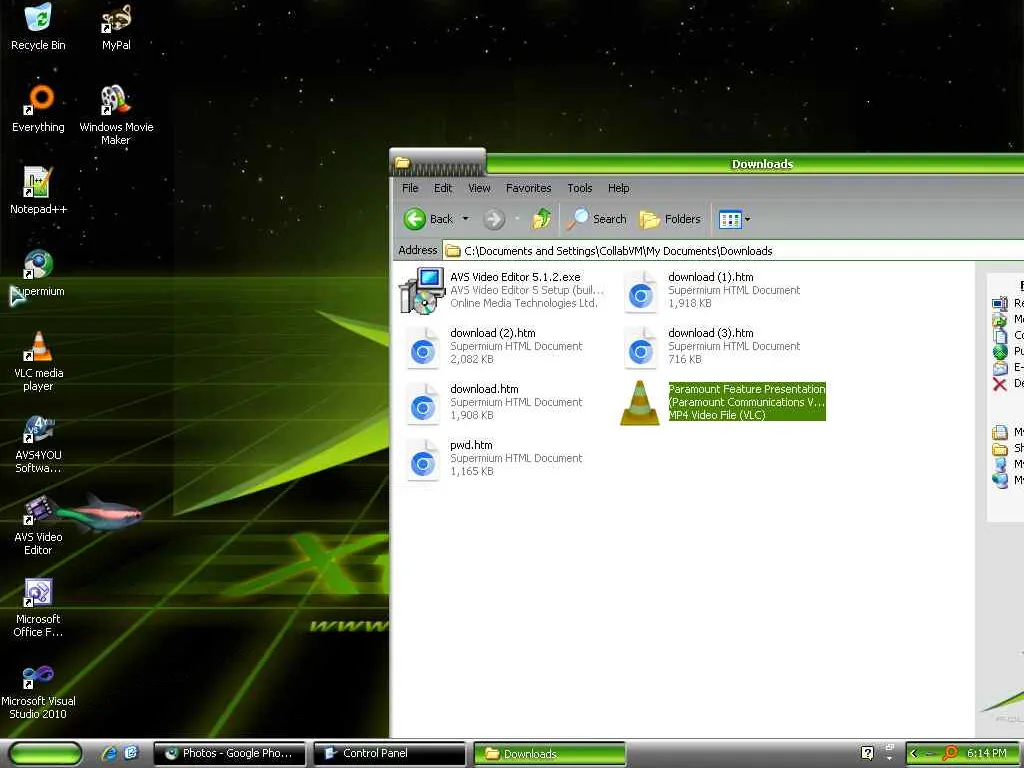This screenshot has width=1024, height=768.
Task: Switch to Control Panel taskbar window
Action: tap(389, 754)
